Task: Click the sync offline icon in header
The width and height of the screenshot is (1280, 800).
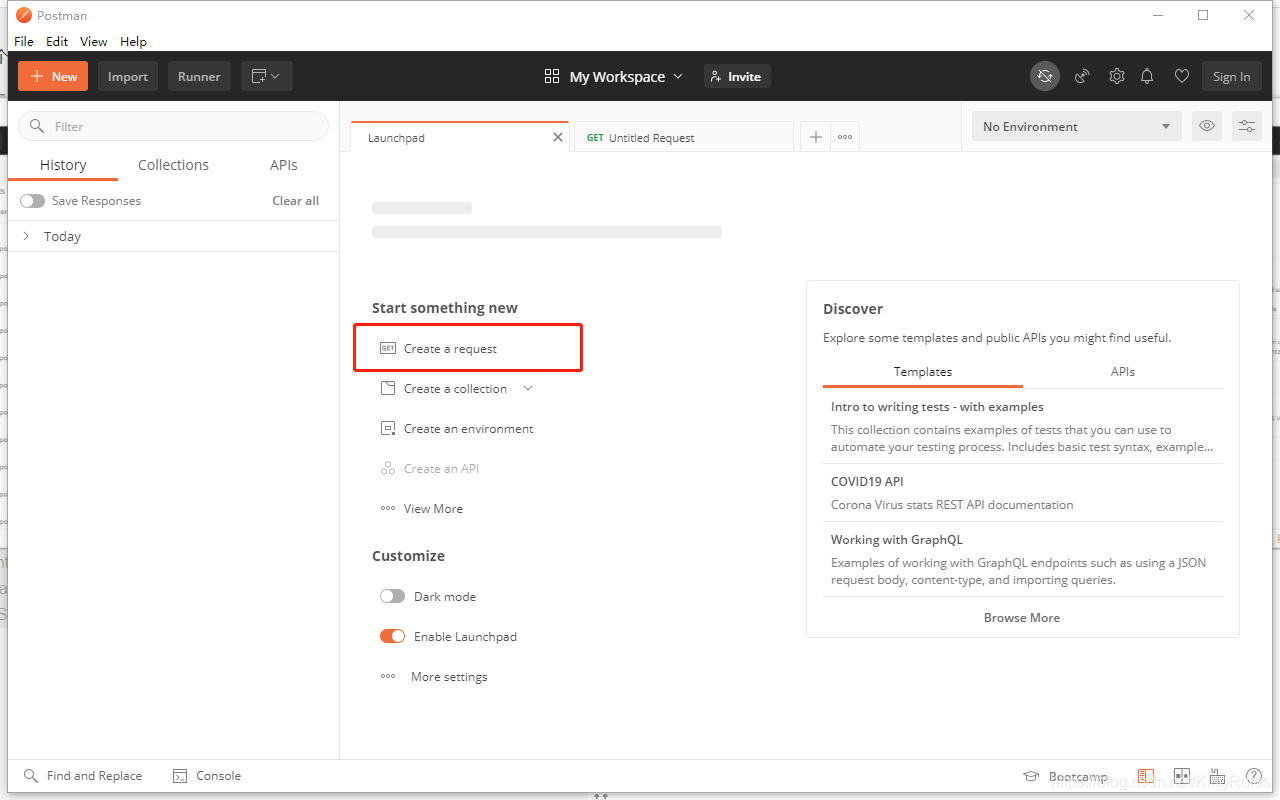Action: point(1045,76)
